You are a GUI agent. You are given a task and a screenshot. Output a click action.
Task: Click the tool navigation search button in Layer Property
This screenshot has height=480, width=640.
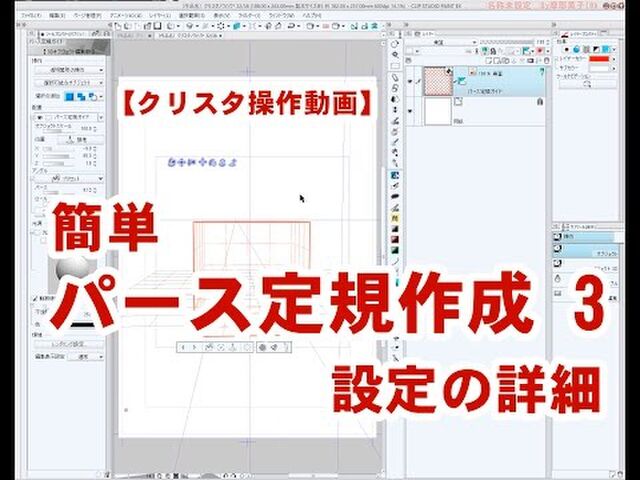(x=588, y=84)
